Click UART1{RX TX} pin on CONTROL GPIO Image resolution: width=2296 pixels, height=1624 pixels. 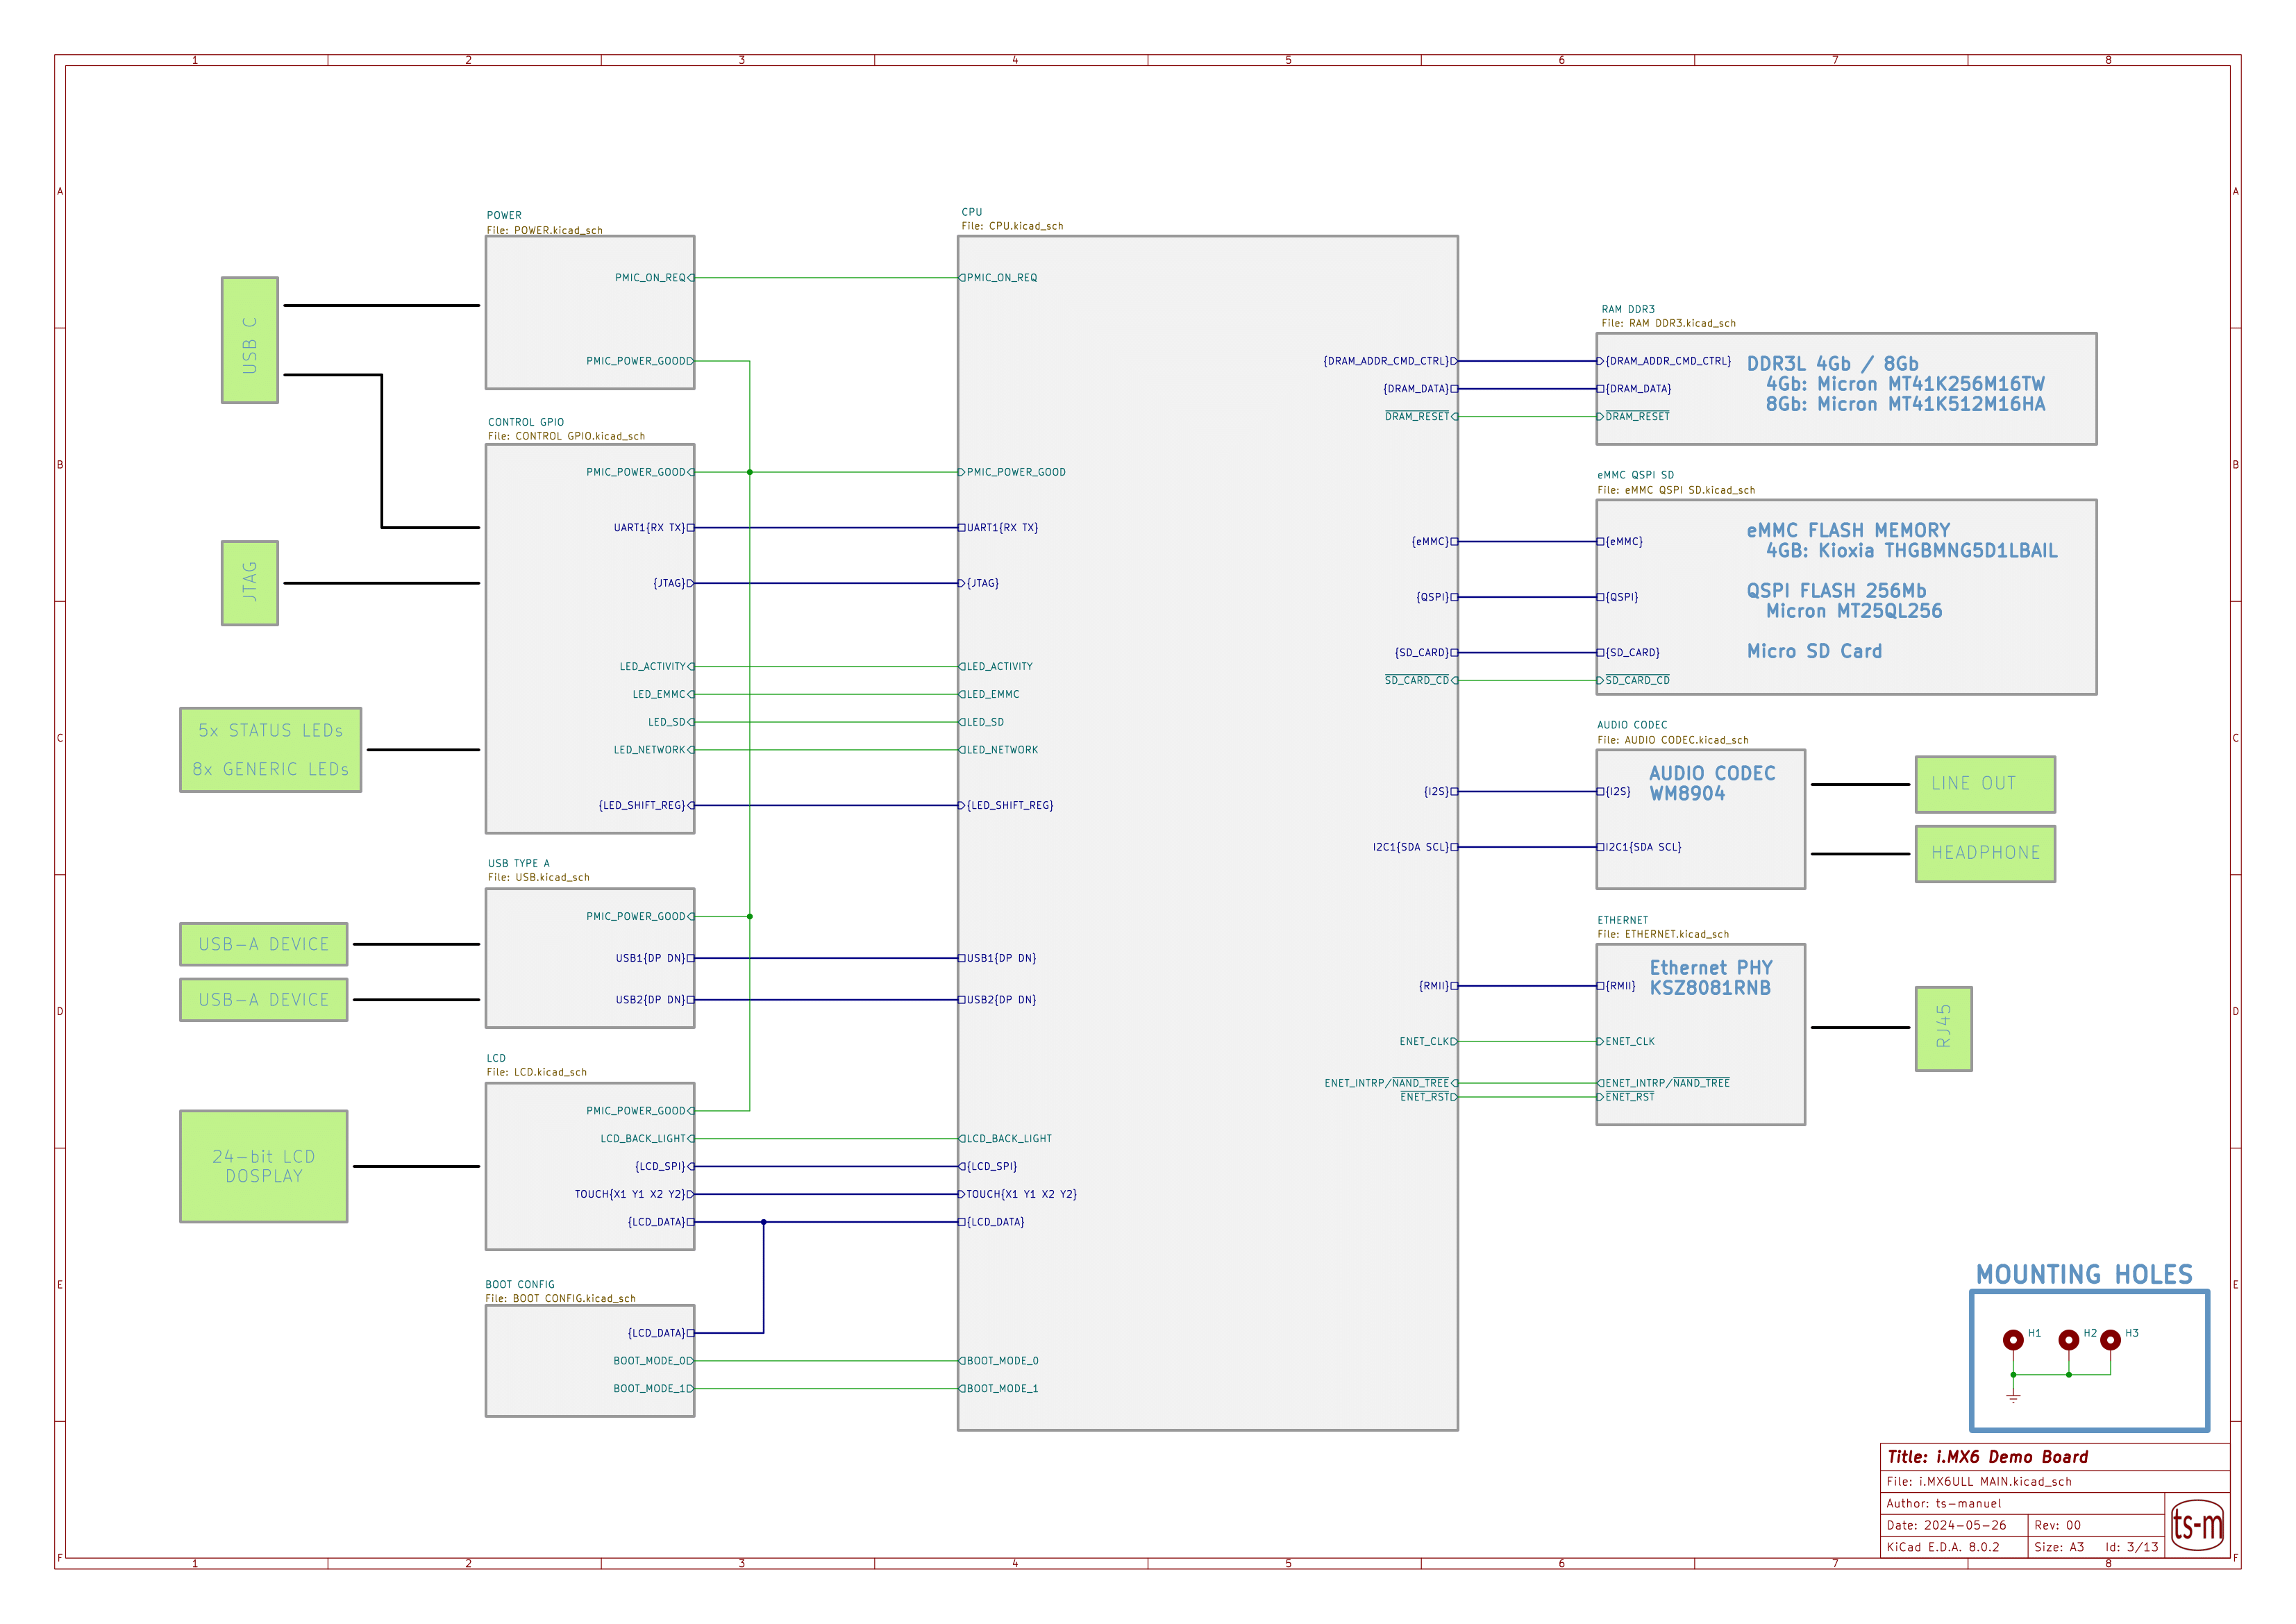(653, 528)
